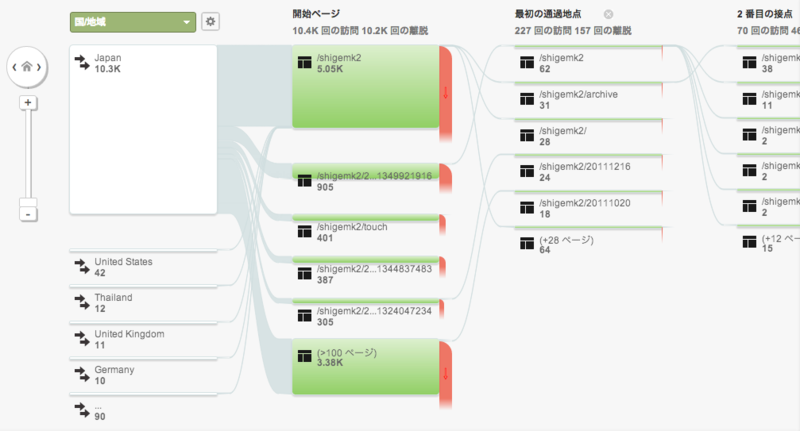Click page icon of second interaction node 11
The width and height of the screenshot is (800, 431).
749,99
